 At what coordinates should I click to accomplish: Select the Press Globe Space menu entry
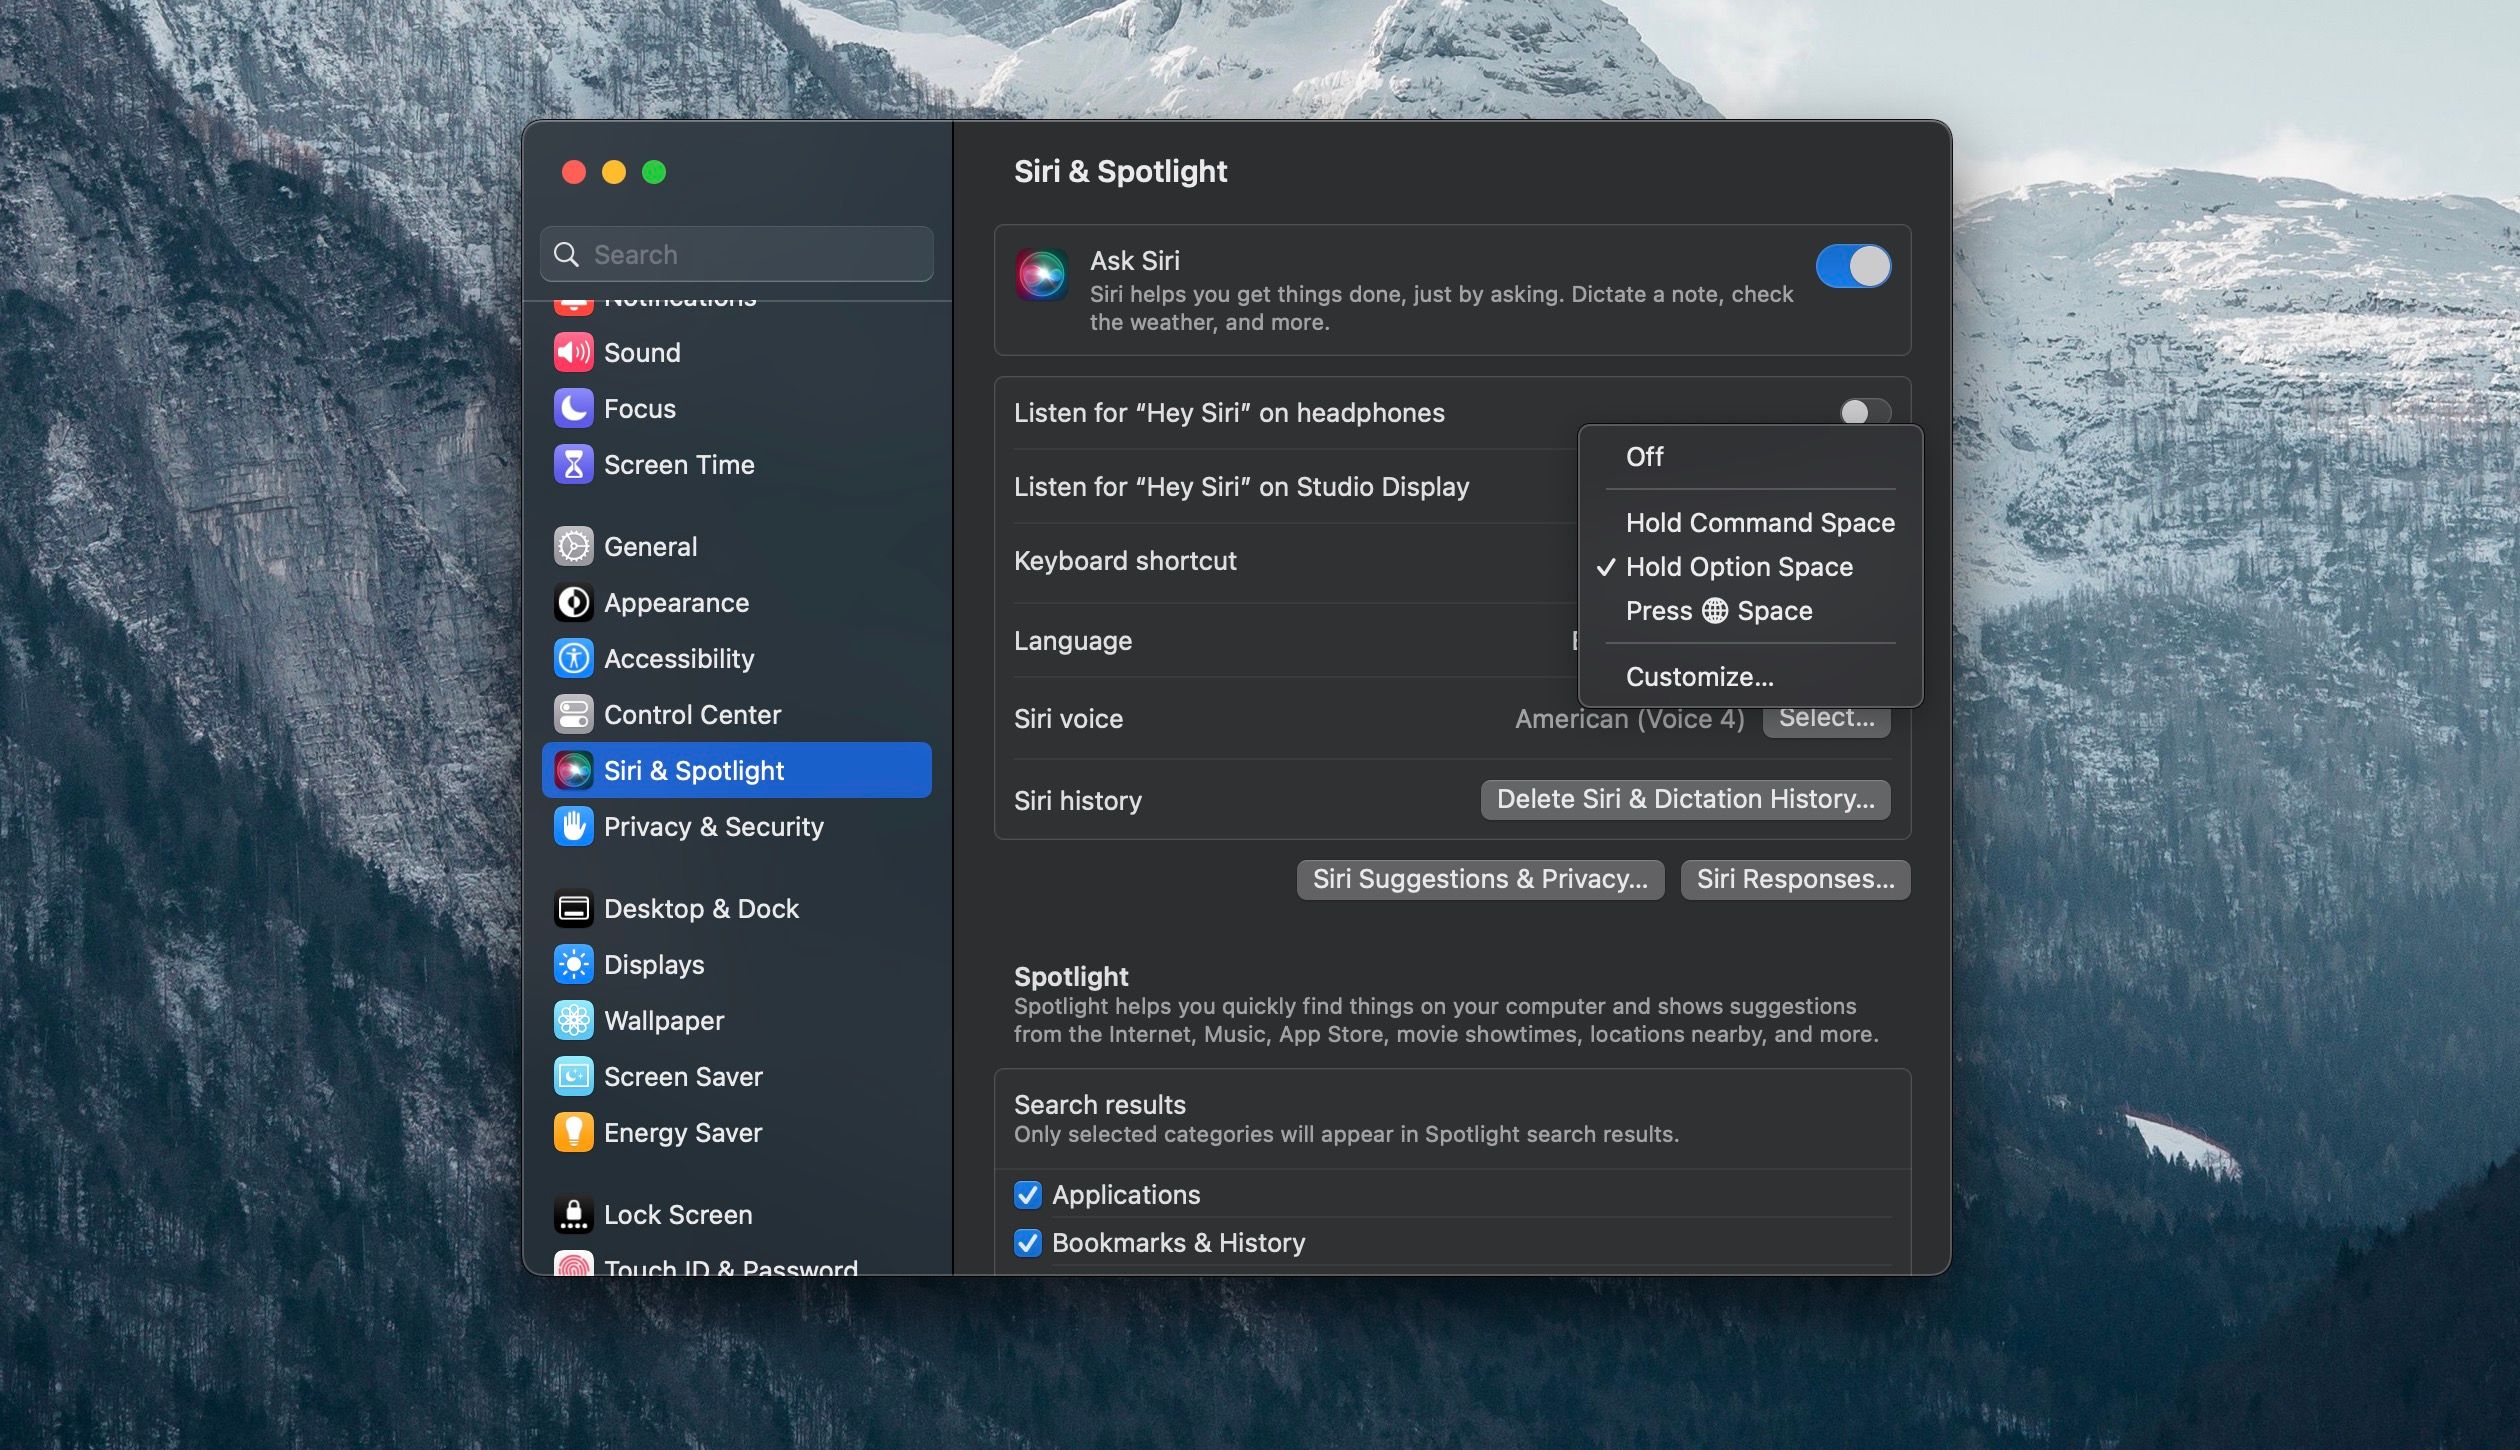(x=1718, y=610)
